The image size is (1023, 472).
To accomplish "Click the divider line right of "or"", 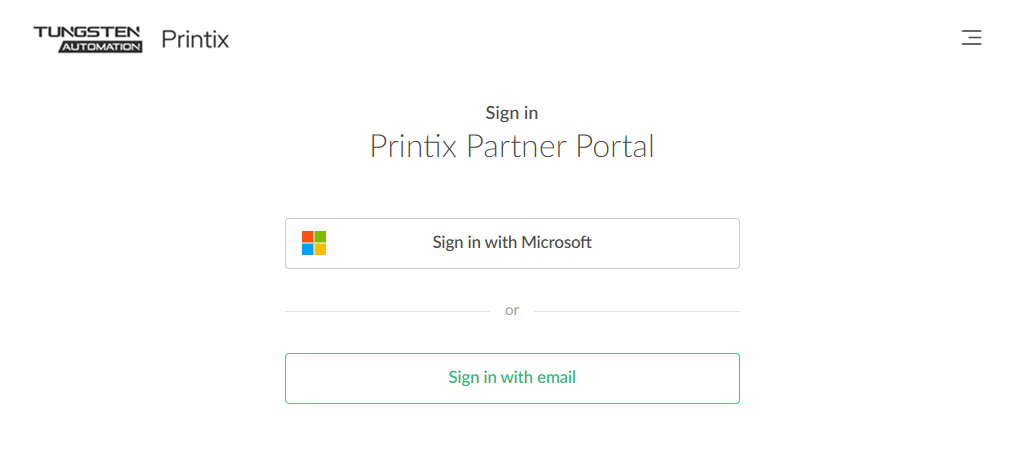I will pos(636,311).
